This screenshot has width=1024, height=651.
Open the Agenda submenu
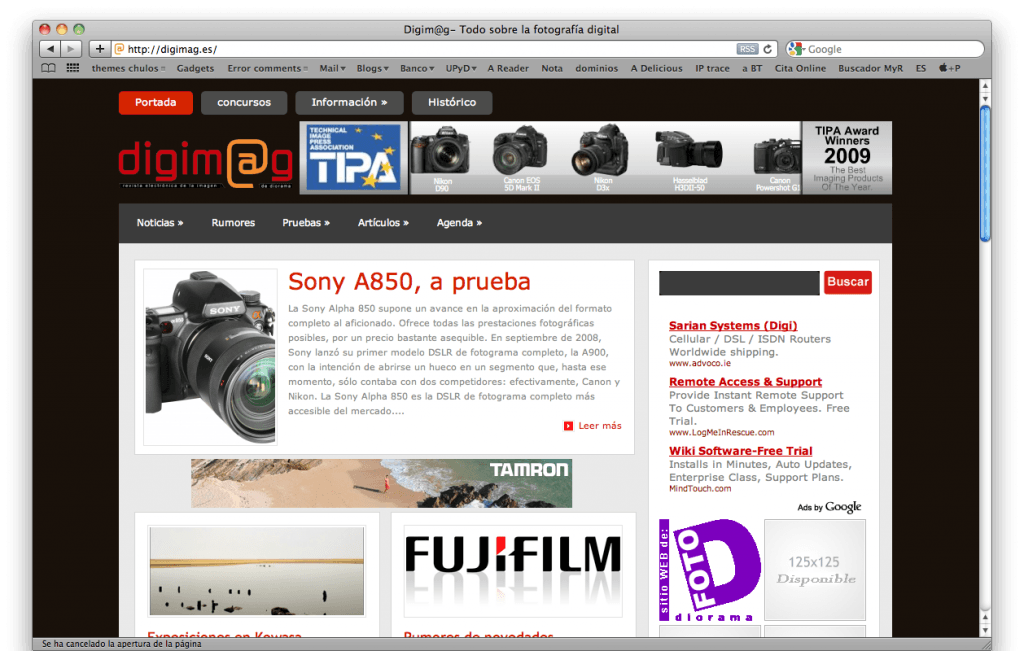click(460, 223)
